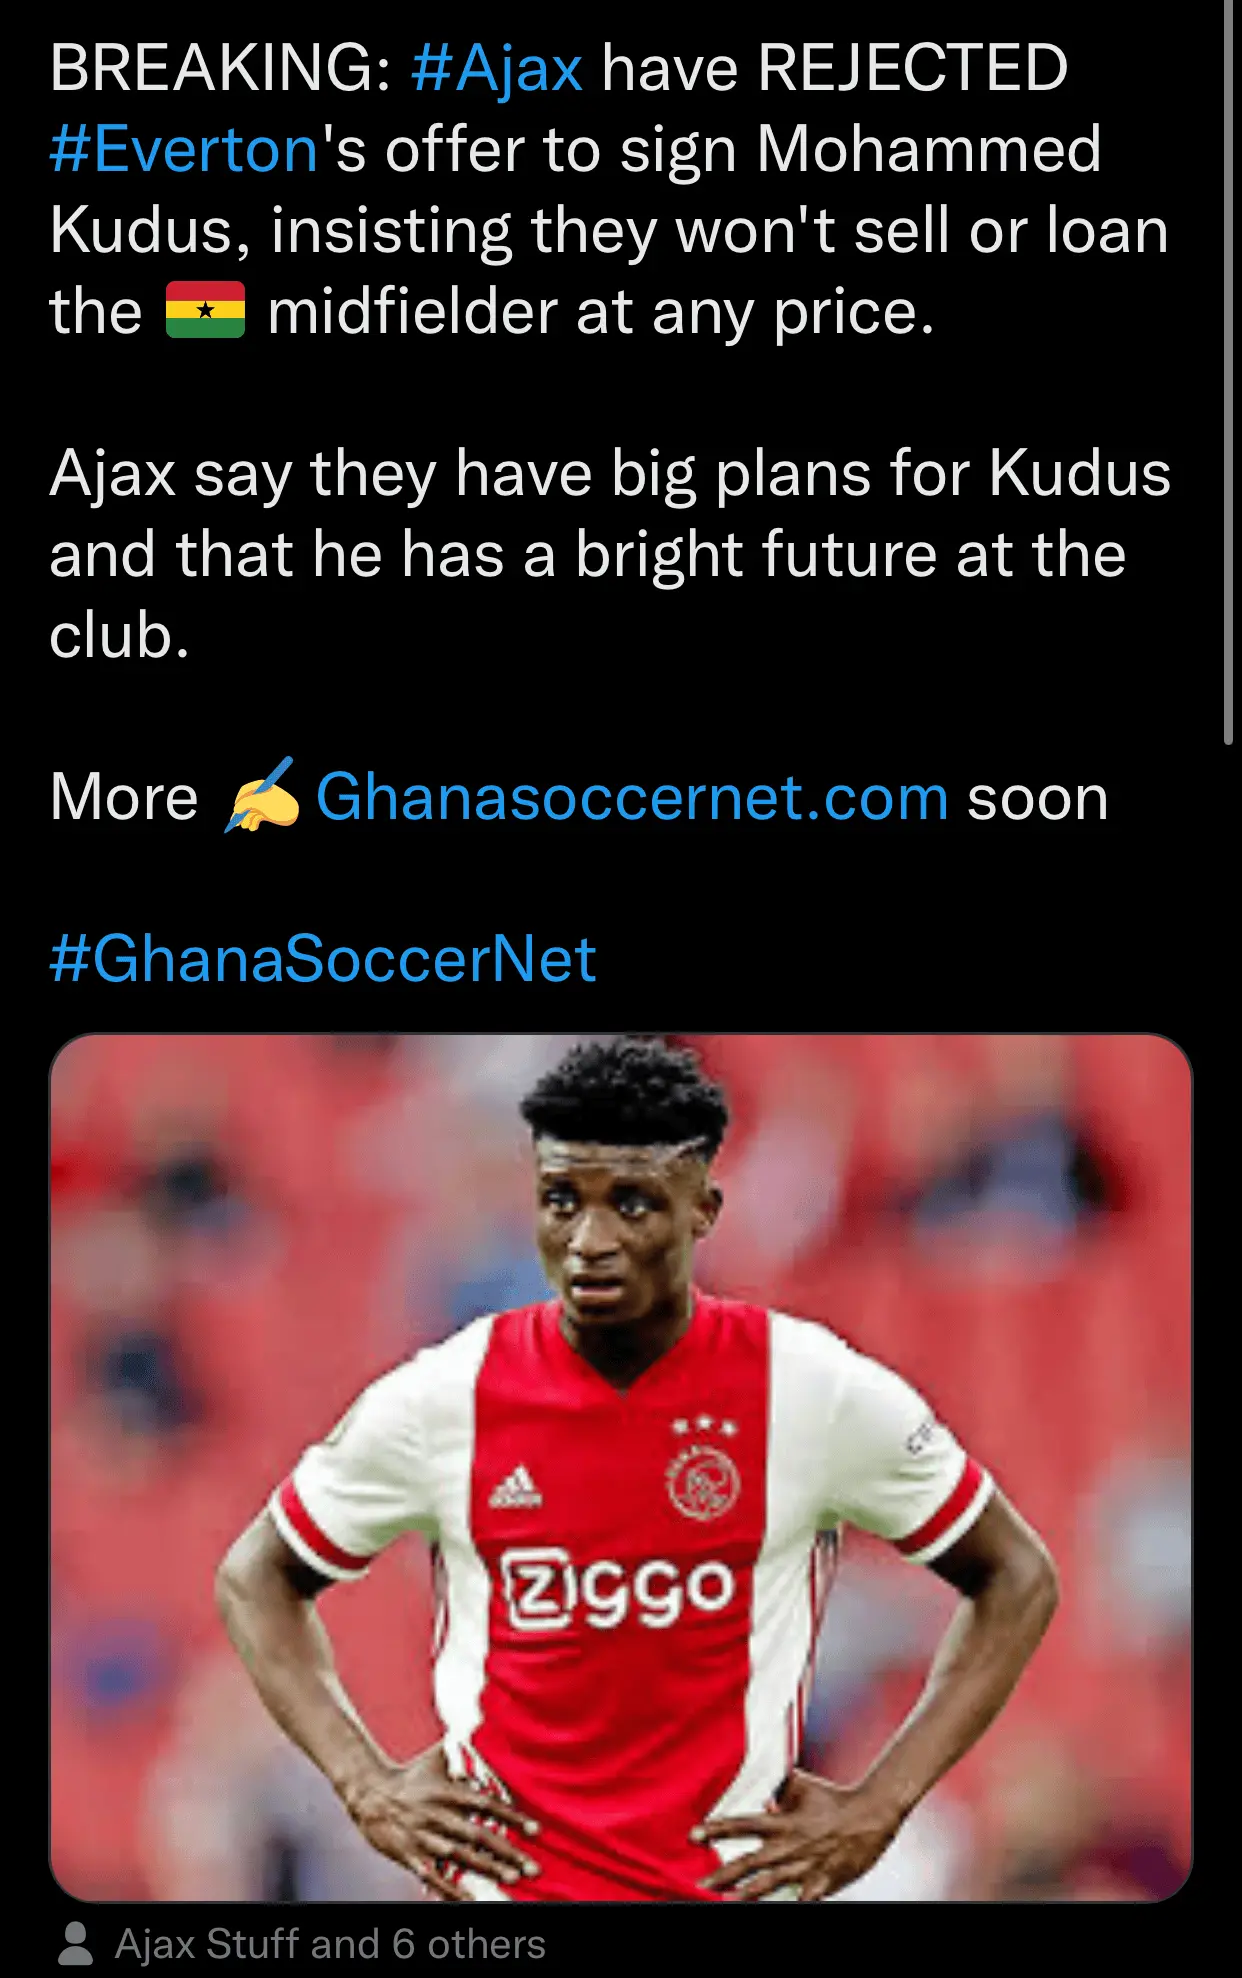Click the tagged people person icon
Screen dimensions: 1242x1978
tap(75, 1943)
